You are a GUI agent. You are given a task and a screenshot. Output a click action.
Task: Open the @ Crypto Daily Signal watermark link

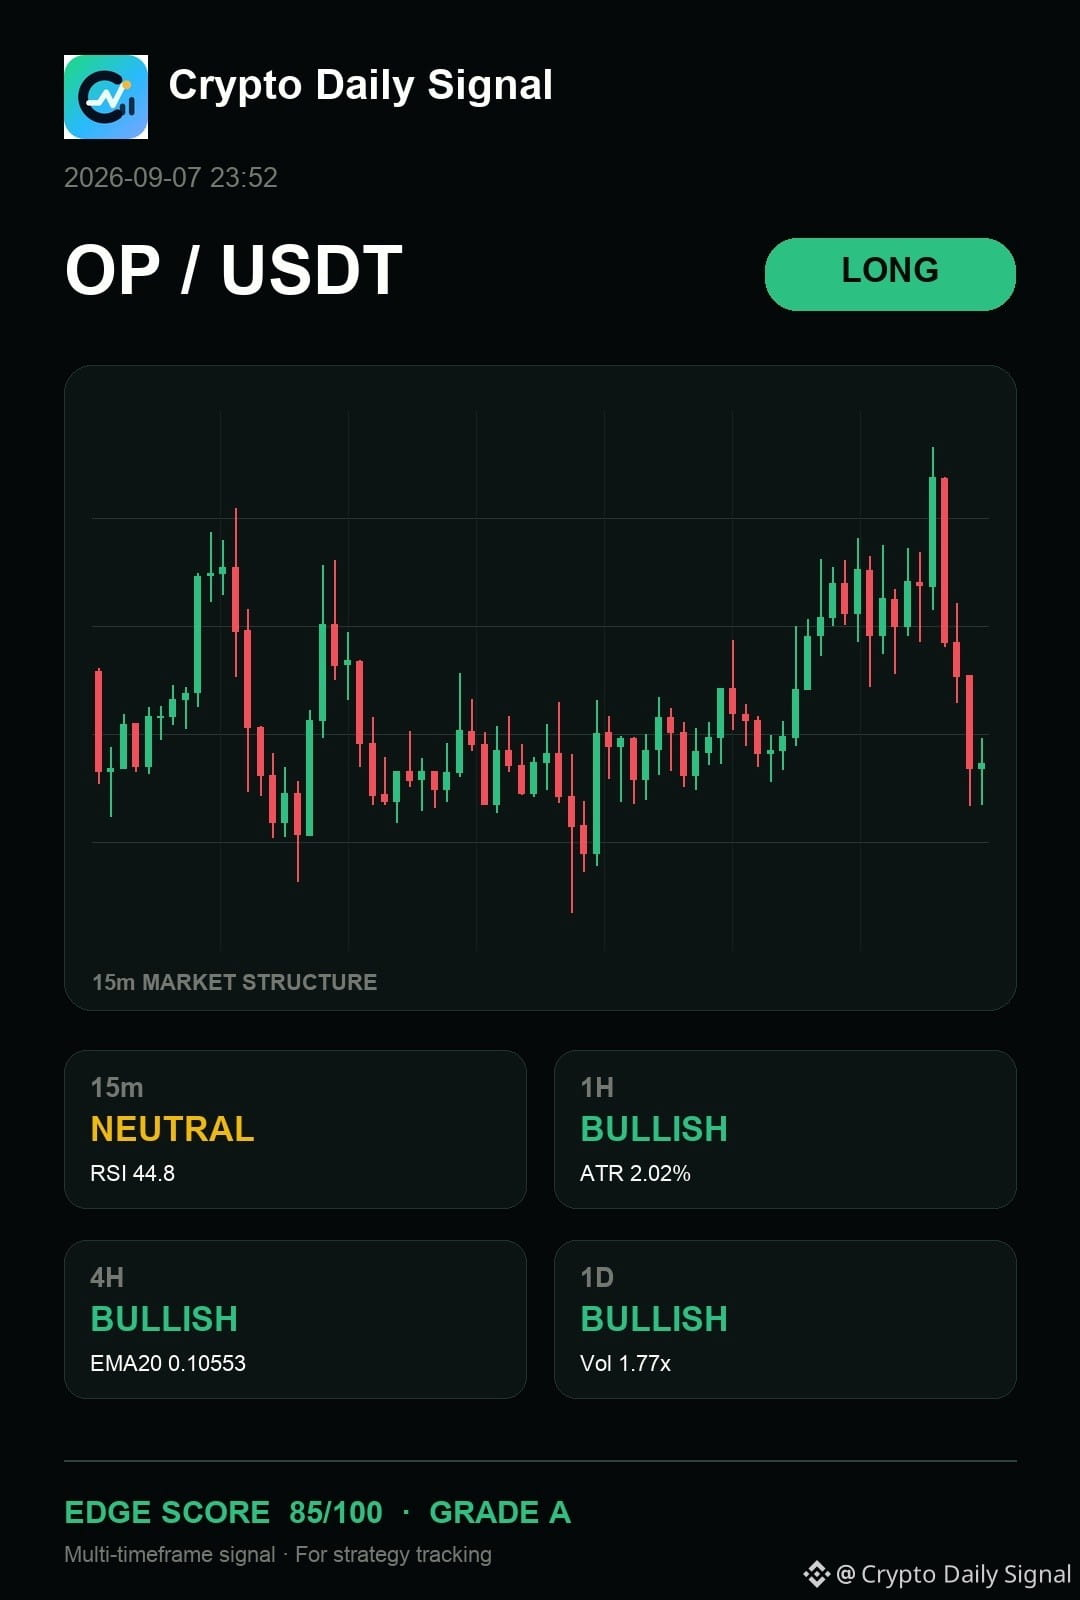point(953,1574)
